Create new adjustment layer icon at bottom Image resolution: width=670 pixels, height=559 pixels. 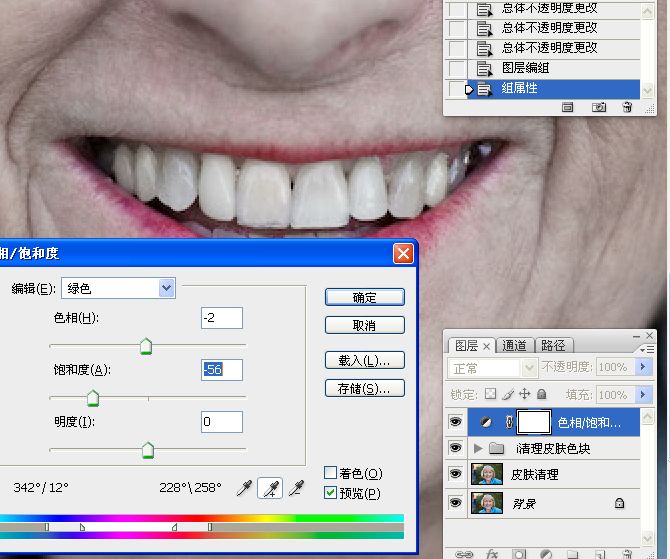[x=546, y=554]
